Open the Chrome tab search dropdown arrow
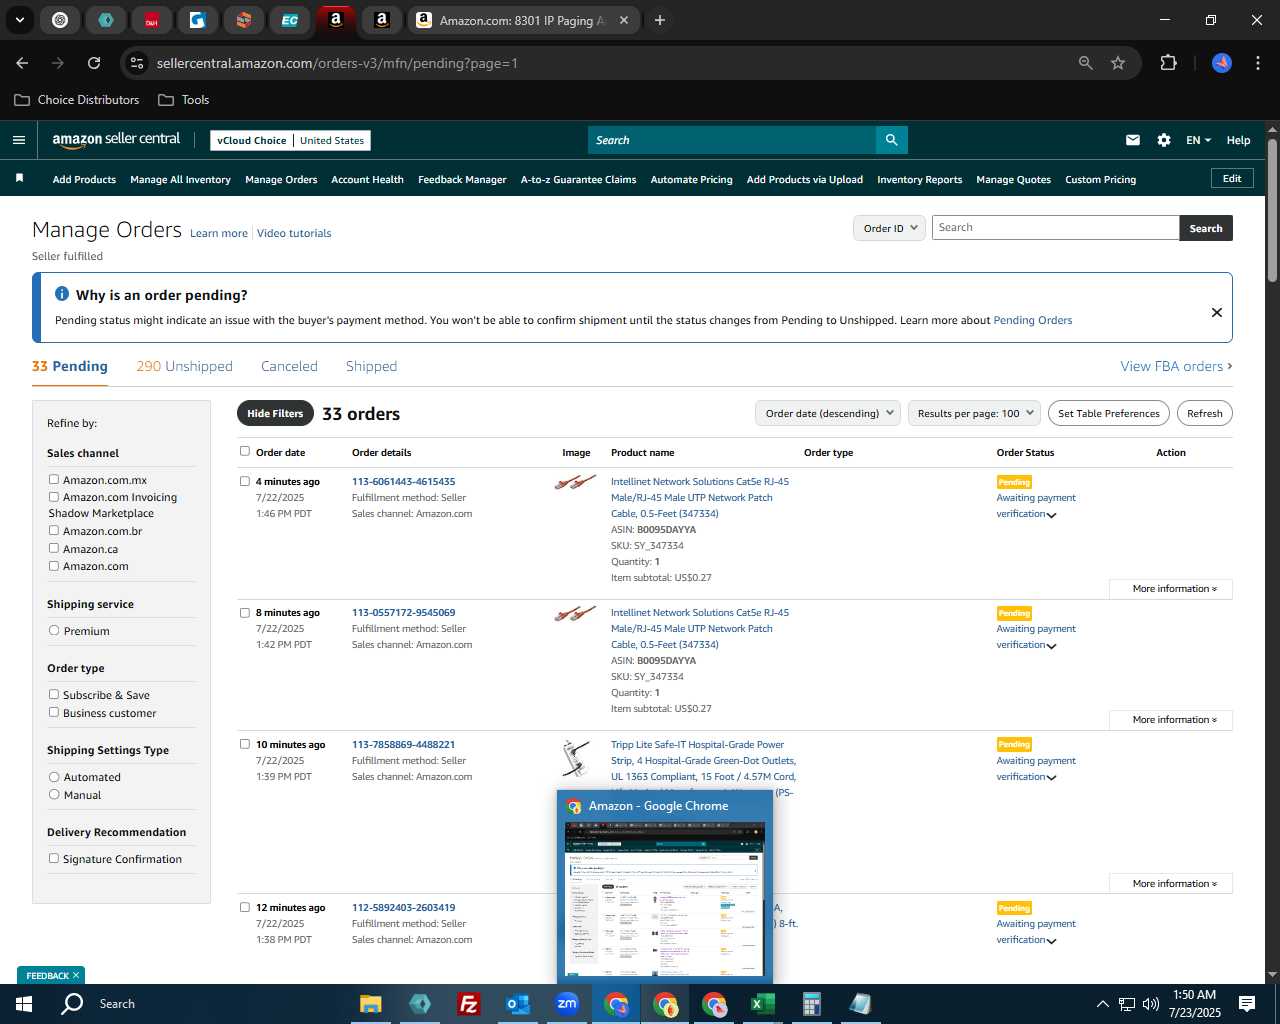This screenshot has height=1024, width=1280. pos(19,20)
